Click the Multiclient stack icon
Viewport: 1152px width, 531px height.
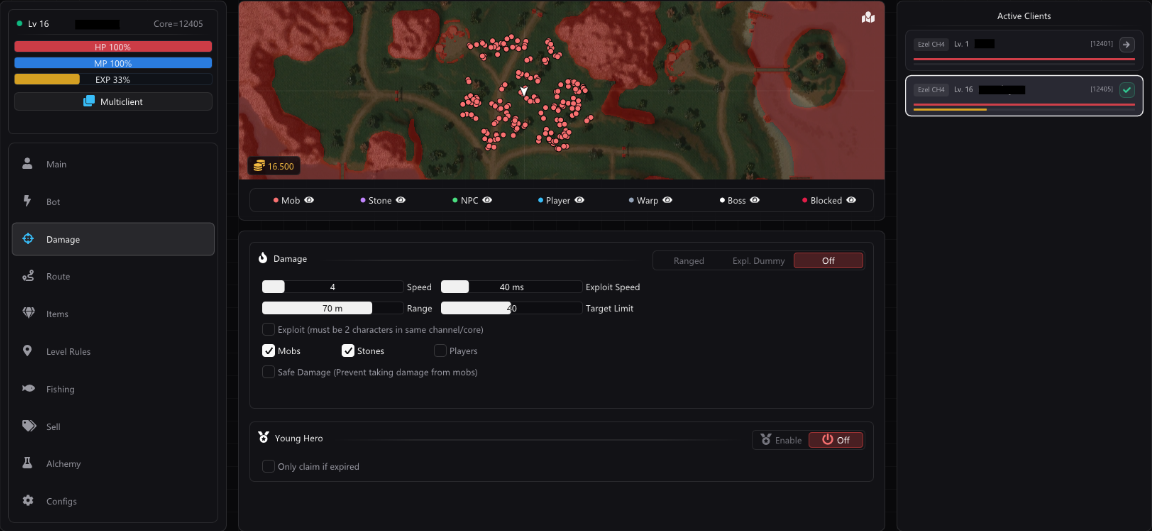(x=89, y=101)
